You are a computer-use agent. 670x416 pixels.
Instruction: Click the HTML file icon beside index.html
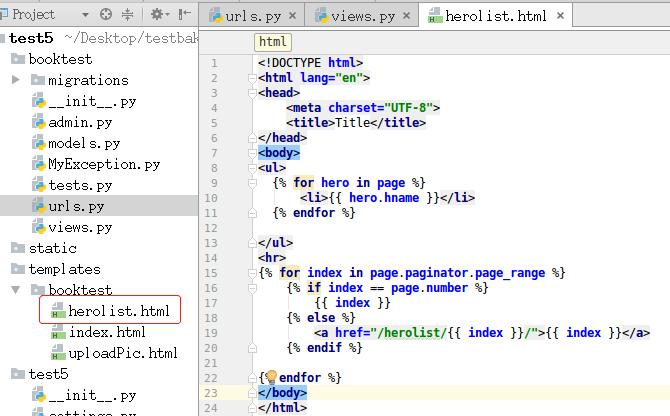click(x=58, y=332)
